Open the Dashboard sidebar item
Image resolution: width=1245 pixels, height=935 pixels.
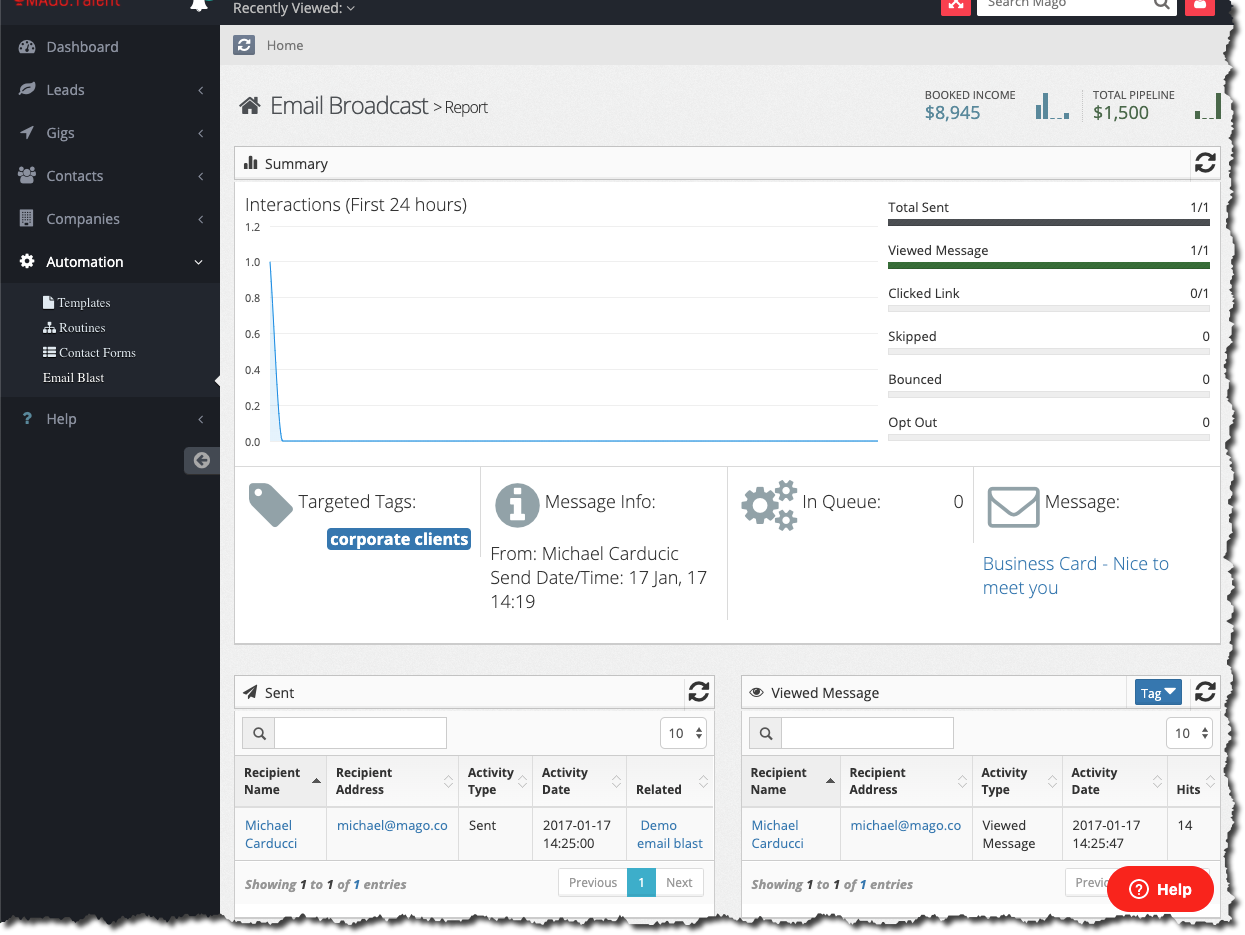[82, 47]
